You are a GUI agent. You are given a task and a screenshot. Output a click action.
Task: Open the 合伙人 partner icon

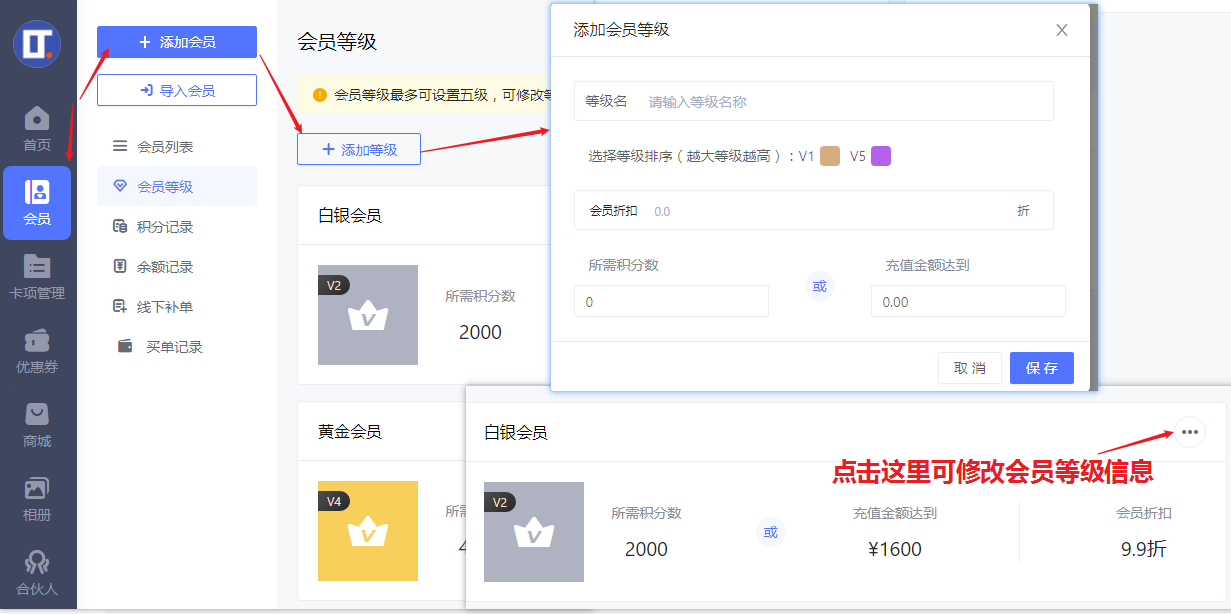[x=37, y=568]
